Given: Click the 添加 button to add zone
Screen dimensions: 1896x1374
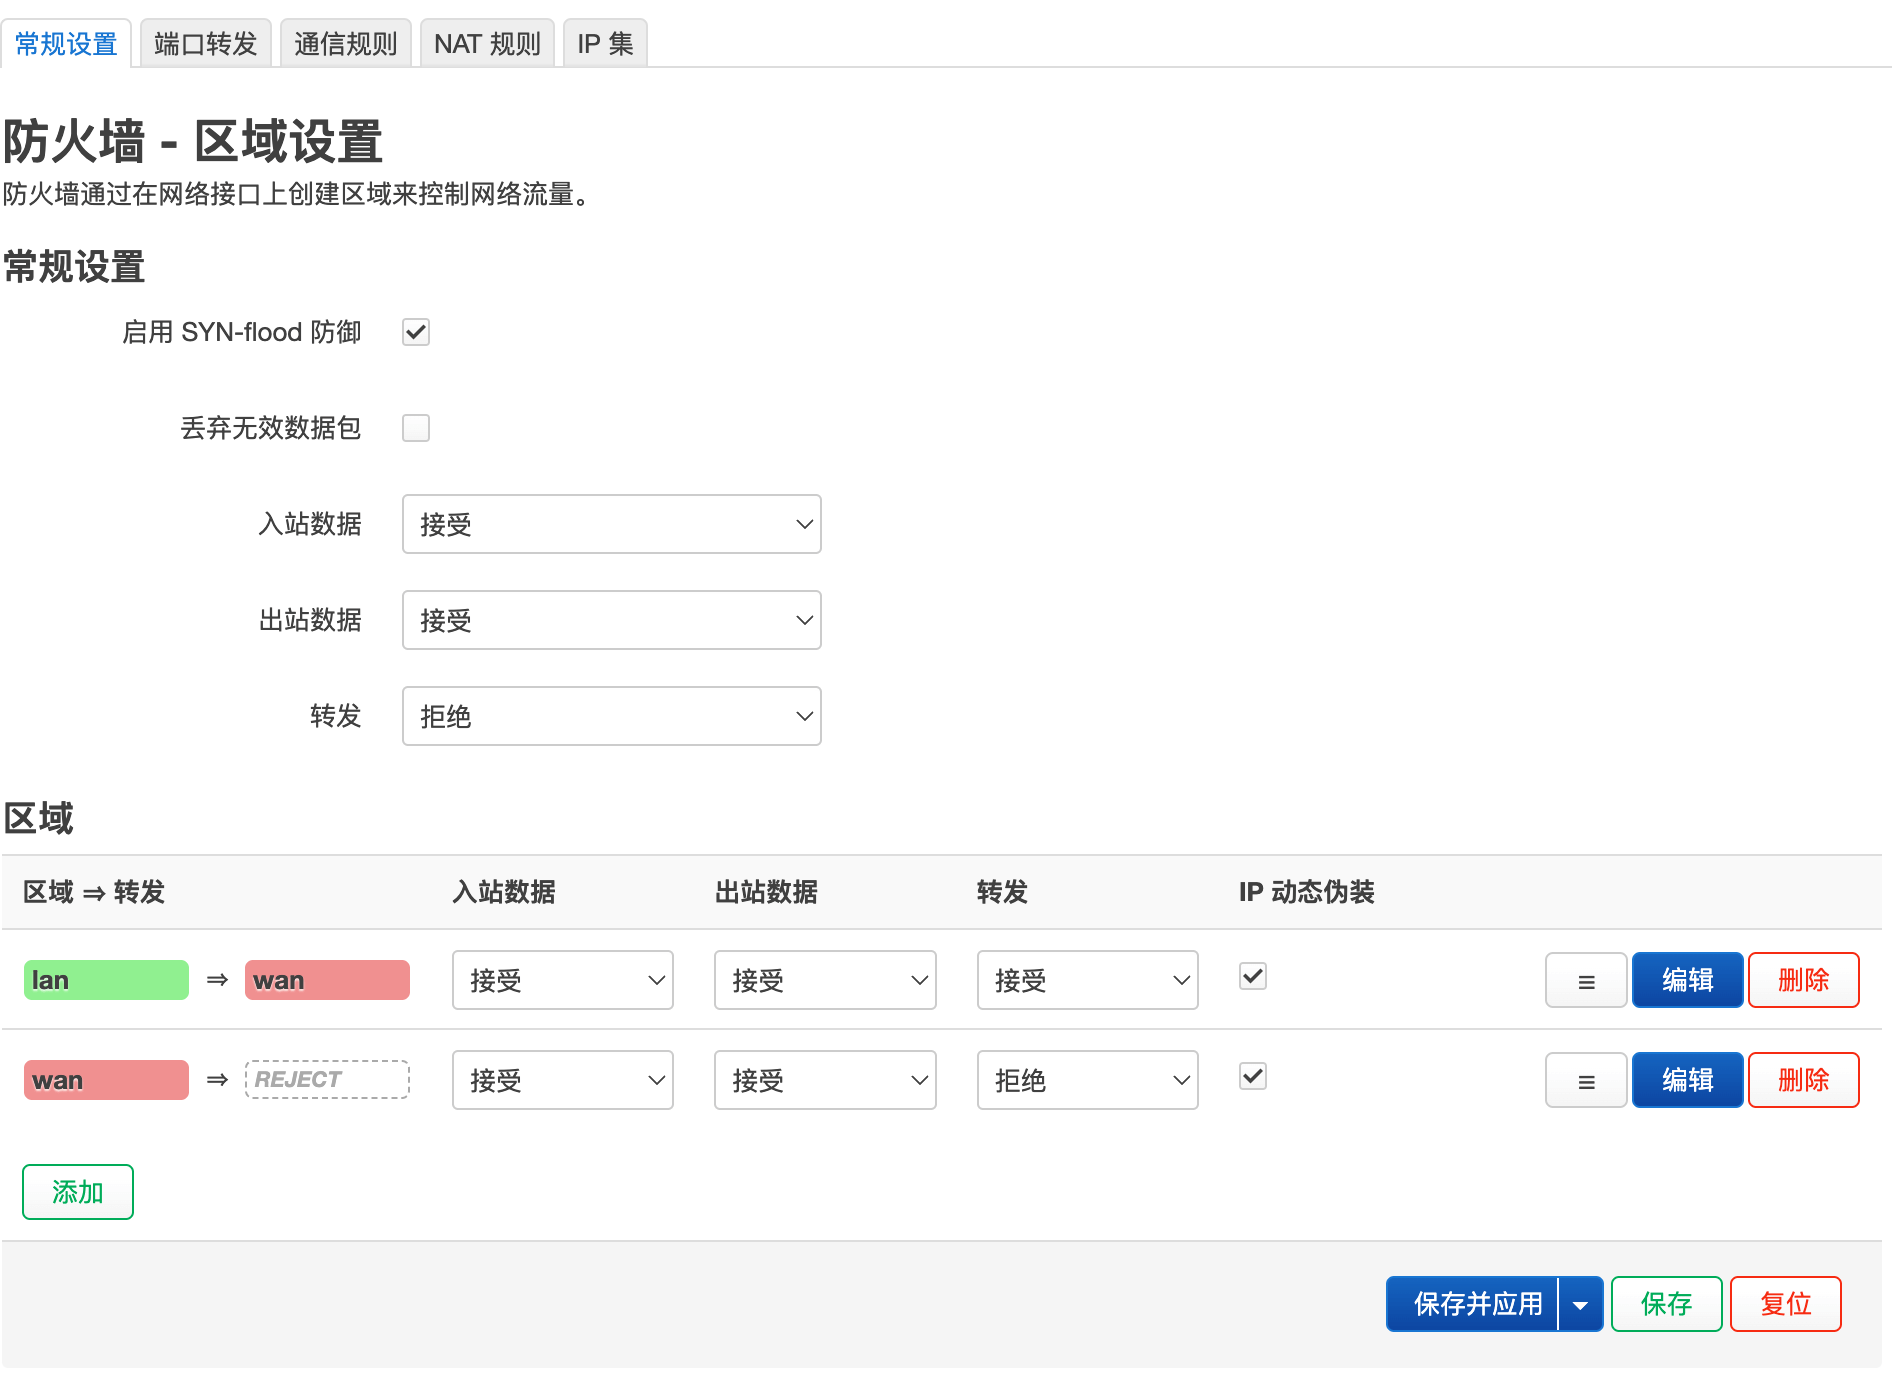Looking at the screenshot, I should pyautogui.click(x=78, y=1192).
